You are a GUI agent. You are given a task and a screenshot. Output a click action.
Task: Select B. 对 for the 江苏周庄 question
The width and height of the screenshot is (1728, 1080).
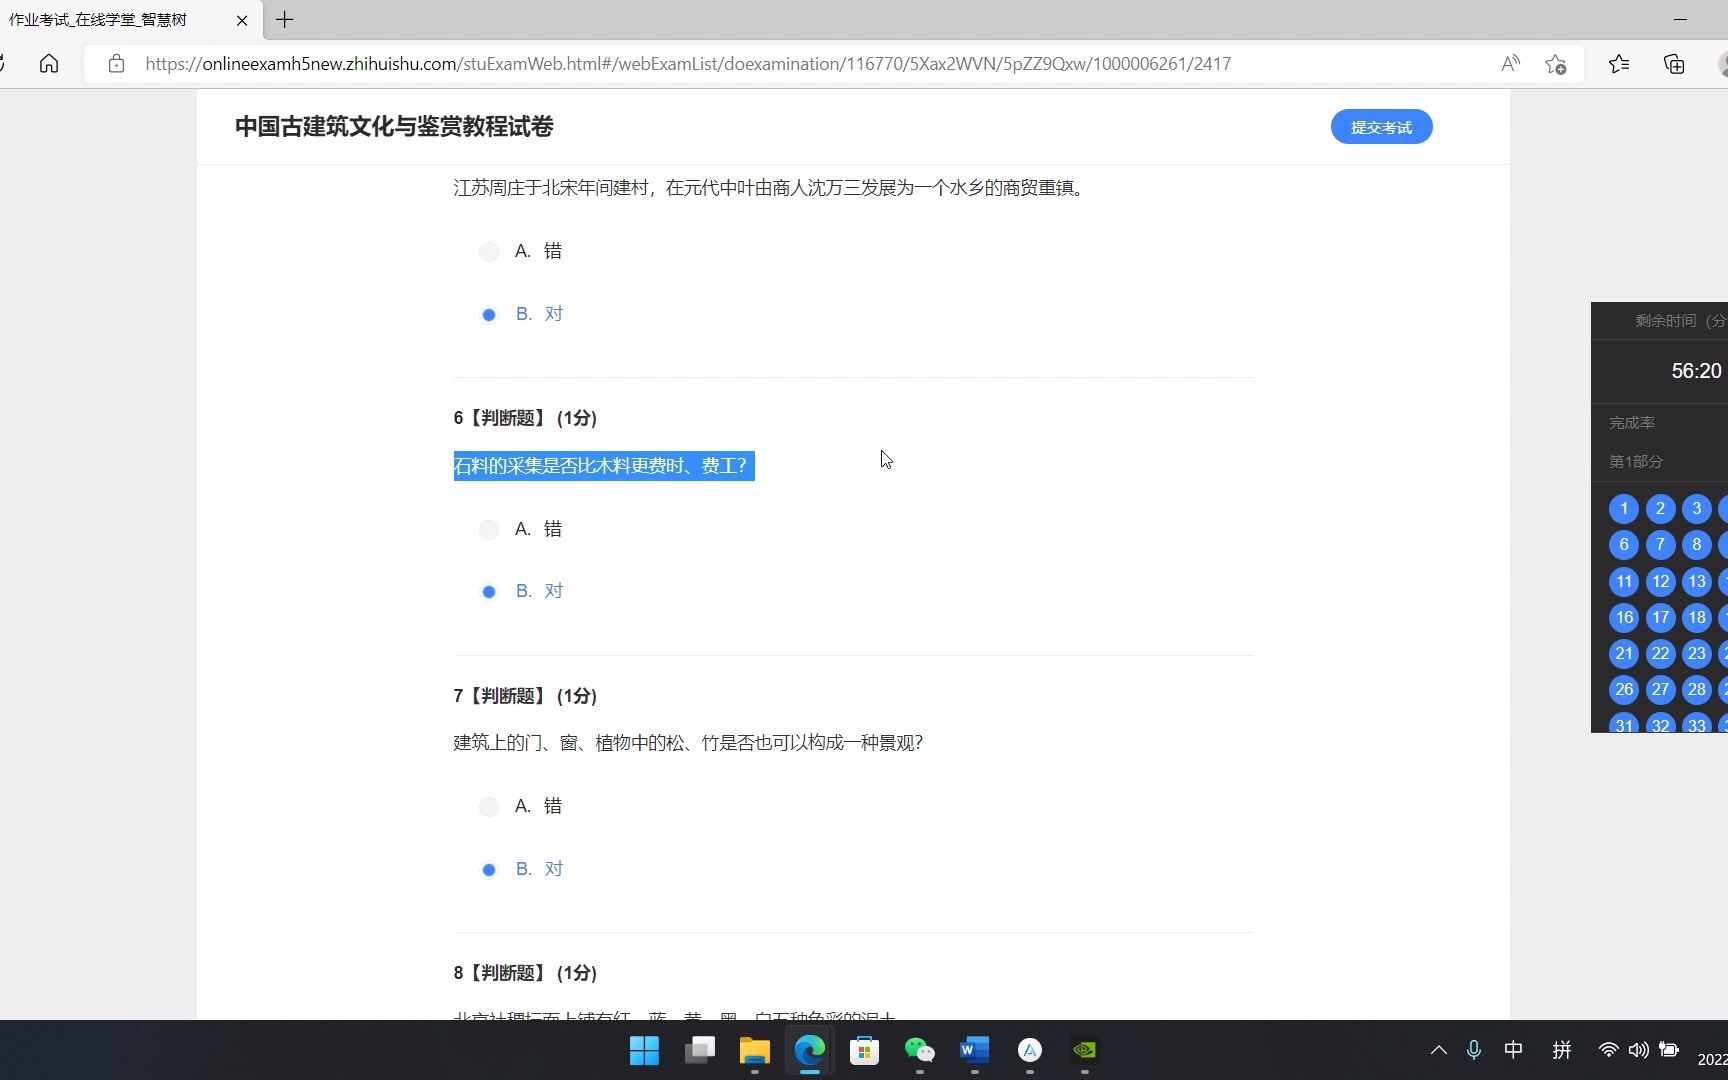point(489,315)
